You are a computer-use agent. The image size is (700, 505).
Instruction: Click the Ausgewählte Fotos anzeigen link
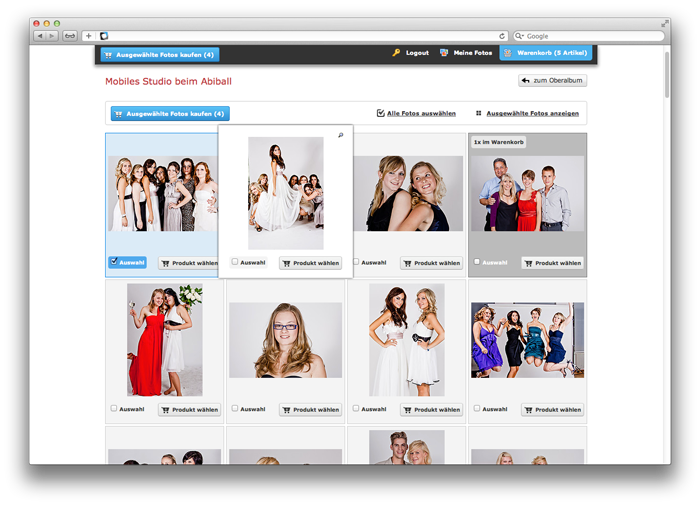533,113
